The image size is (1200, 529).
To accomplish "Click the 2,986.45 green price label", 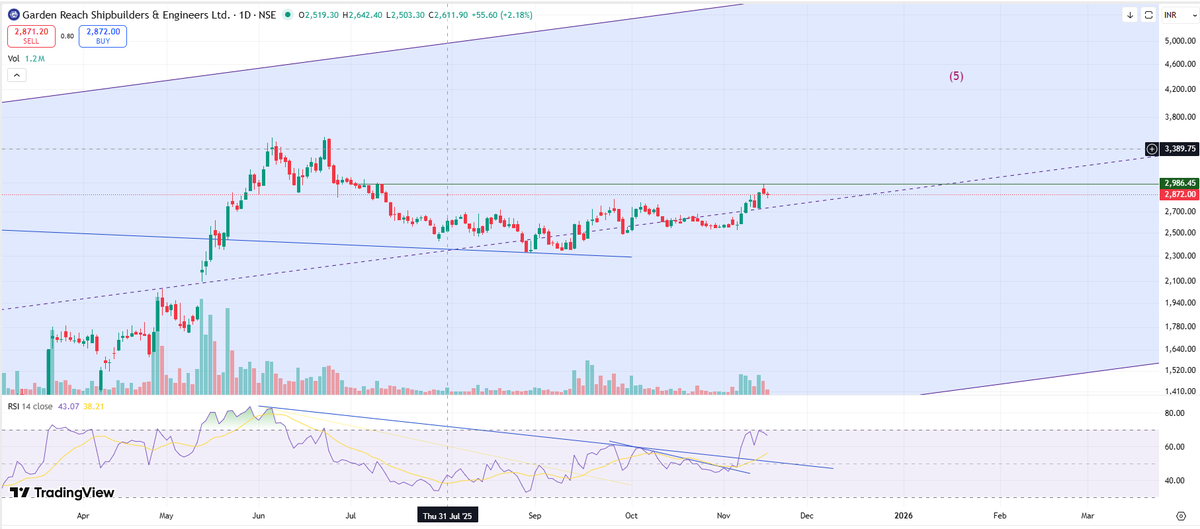I will [x=1178, y=184].
